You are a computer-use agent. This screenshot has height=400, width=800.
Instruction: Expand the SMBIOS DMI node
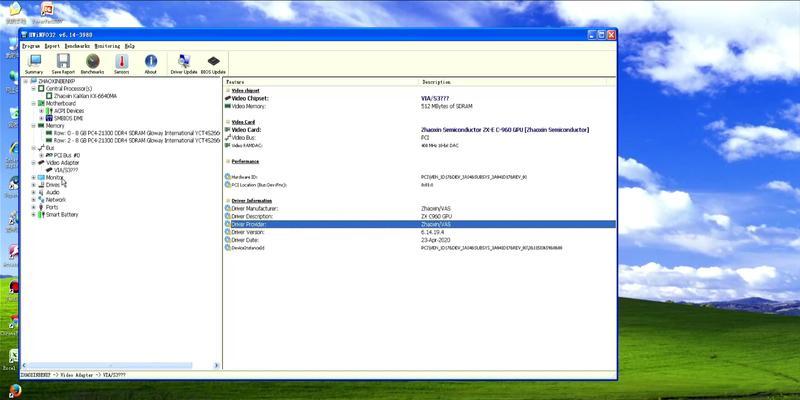[41, 118]
